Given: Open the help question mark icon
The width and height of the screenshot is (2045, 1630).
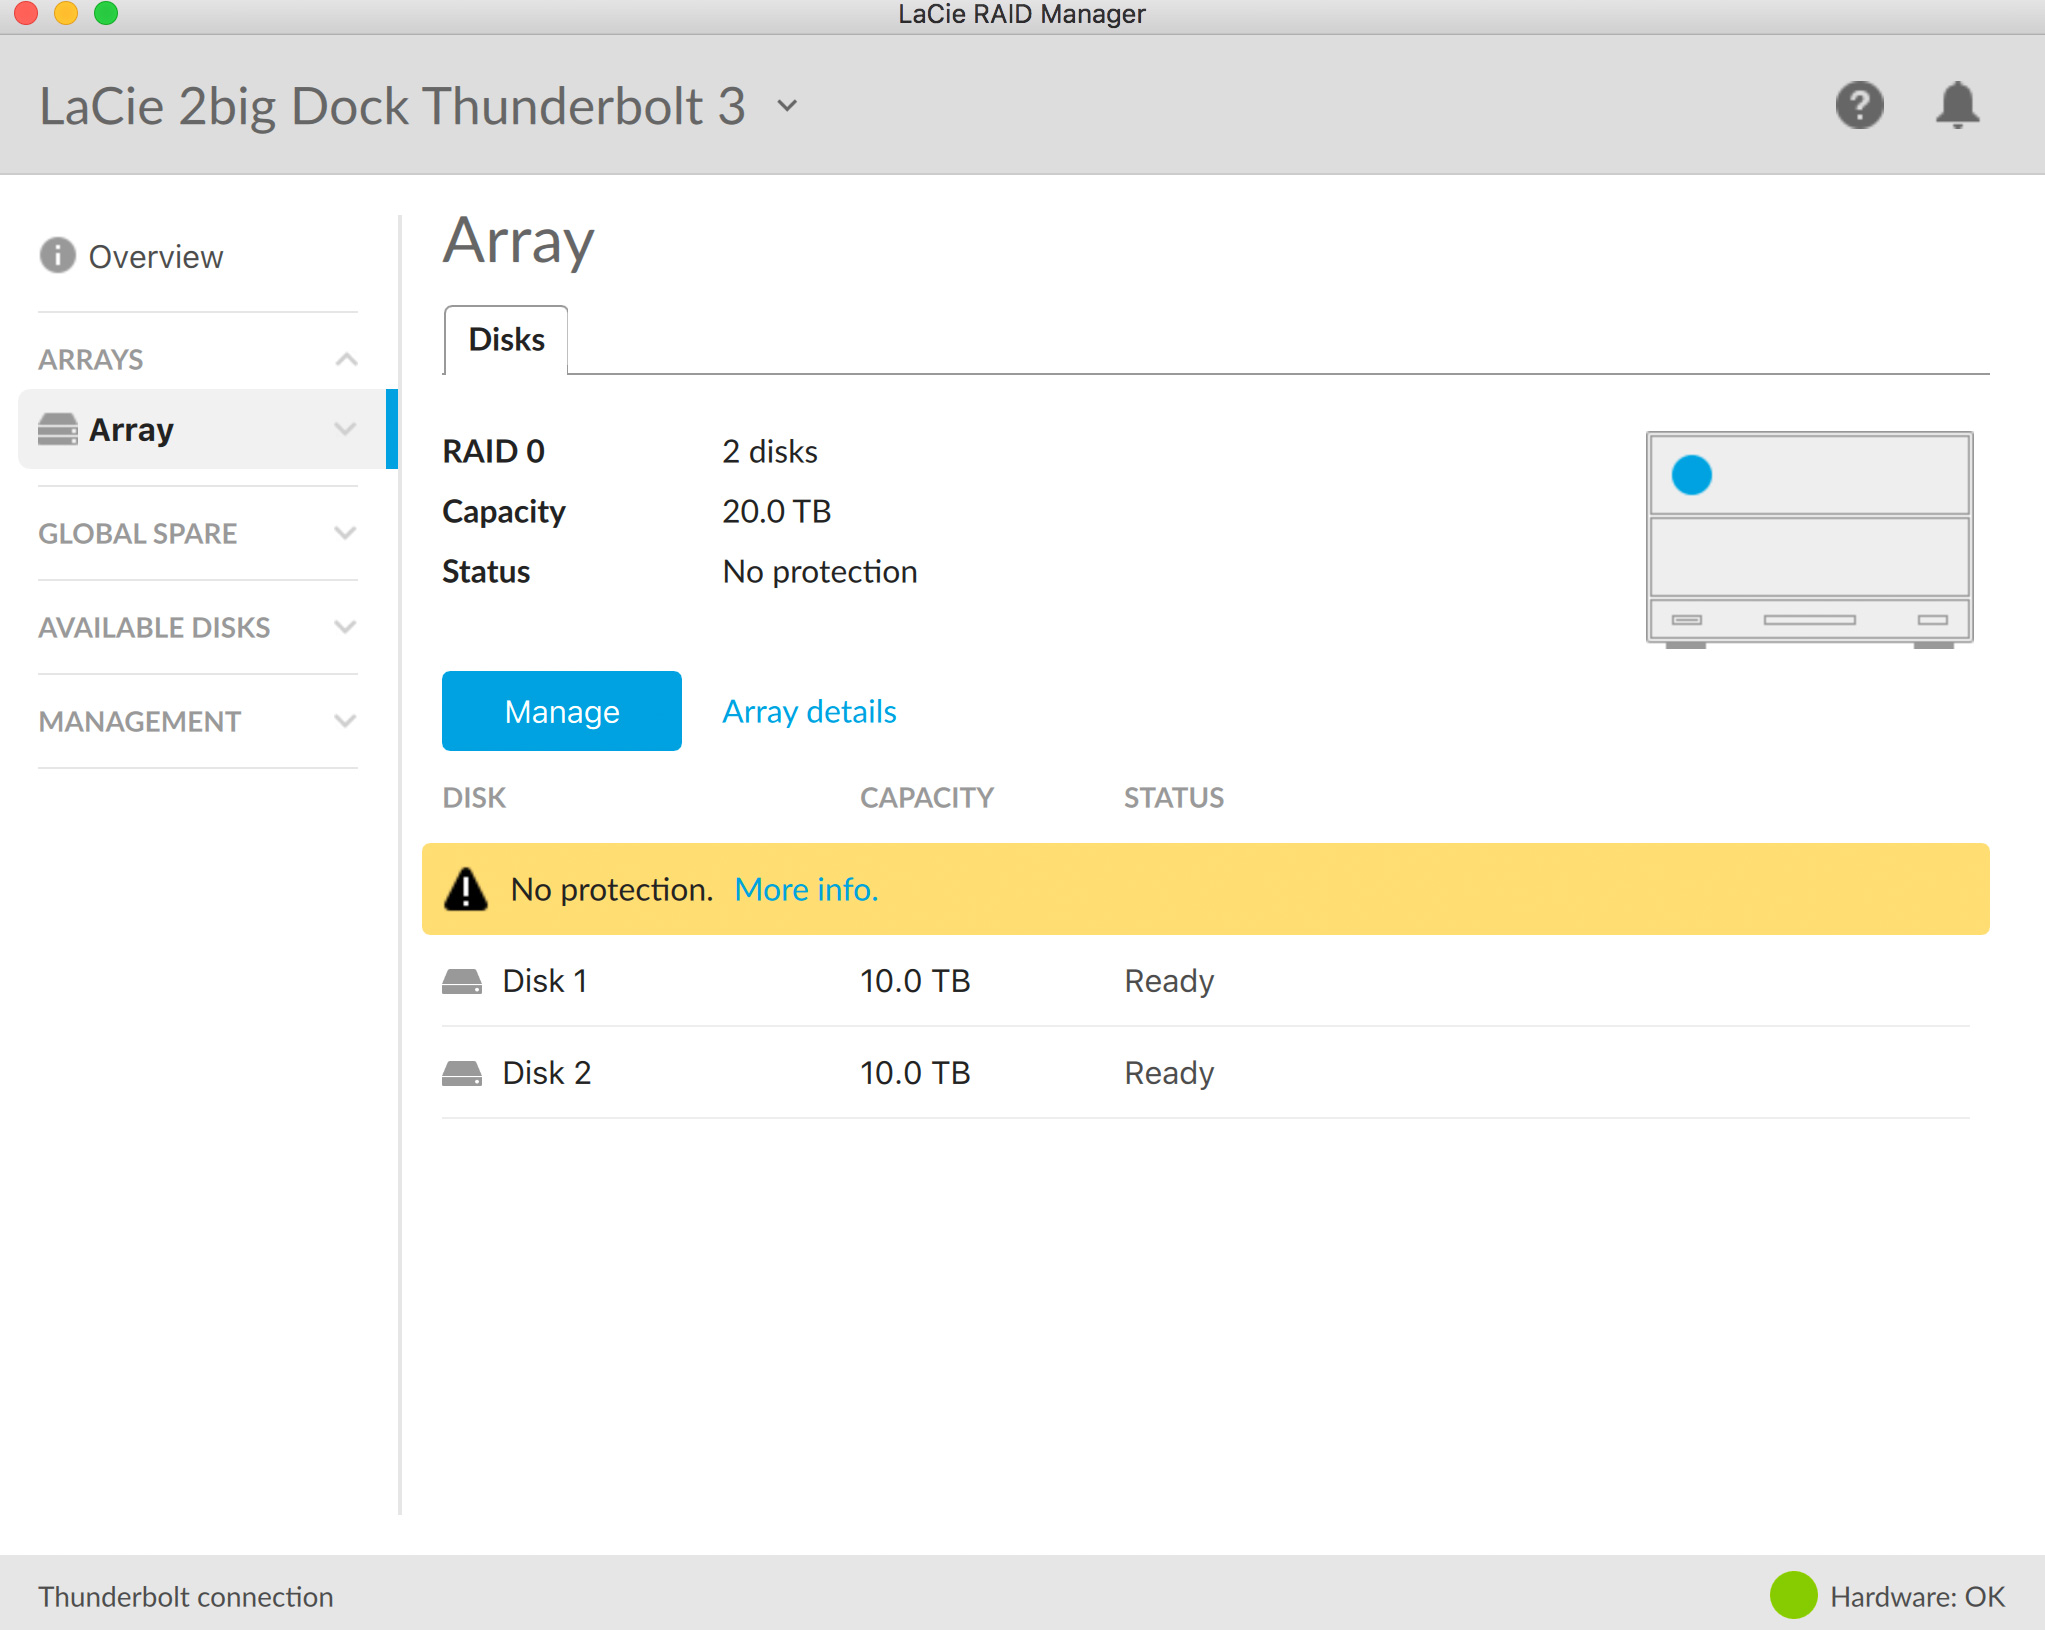Looking at the screenshot, I should tap(1859, 105).
